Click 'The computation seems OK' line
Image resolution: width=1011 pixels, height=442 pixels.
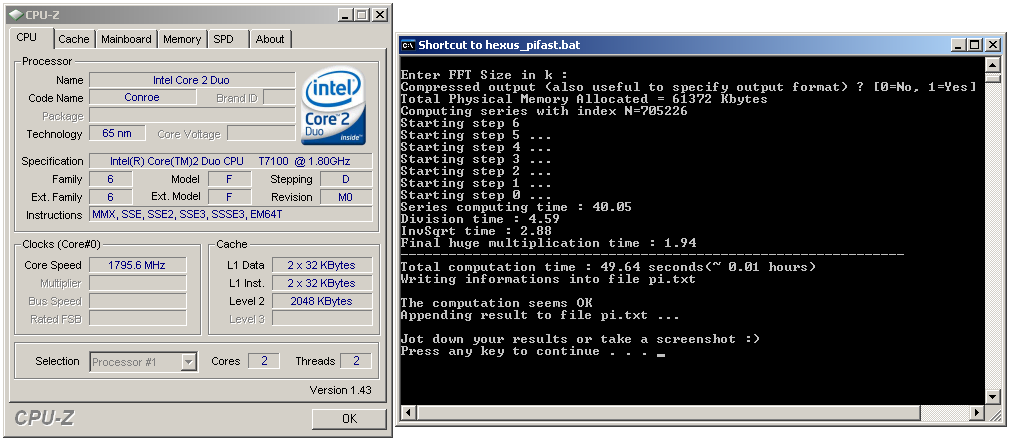pyautogui.click(x=496, y=303)
